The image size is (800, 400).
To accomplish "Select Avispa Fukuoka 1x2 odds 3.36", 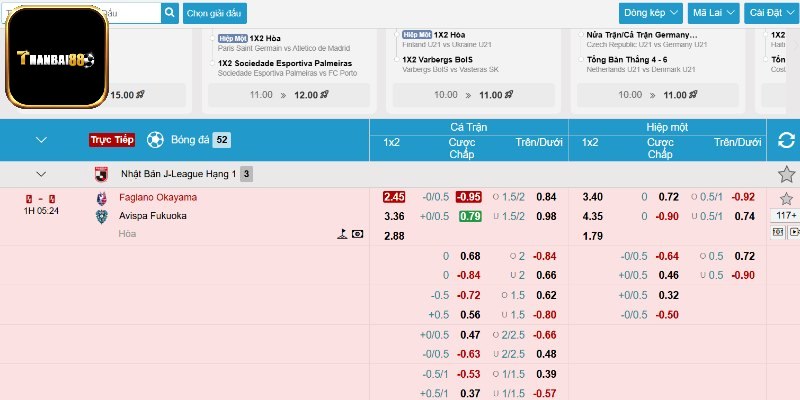I will pyautogui.click(x=394, y=216).
